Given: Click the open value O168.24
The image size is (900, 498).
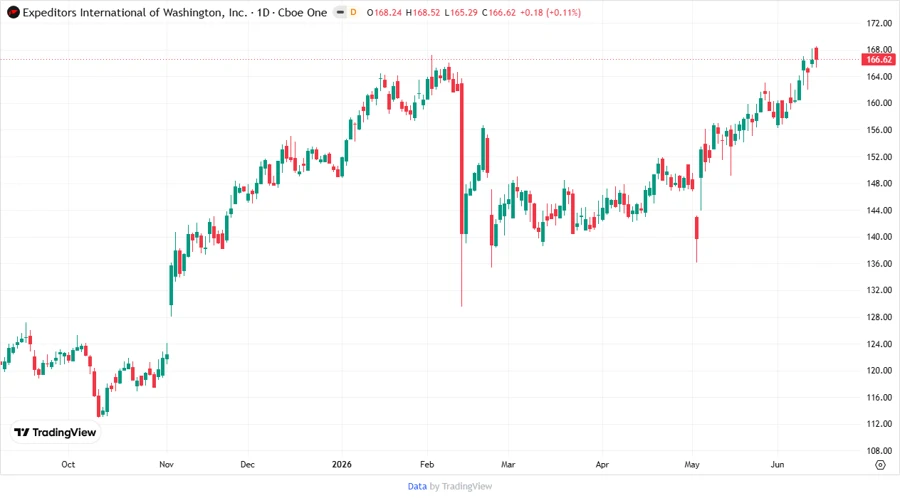Looking at the screenshot, I should [x=384, y=12].
